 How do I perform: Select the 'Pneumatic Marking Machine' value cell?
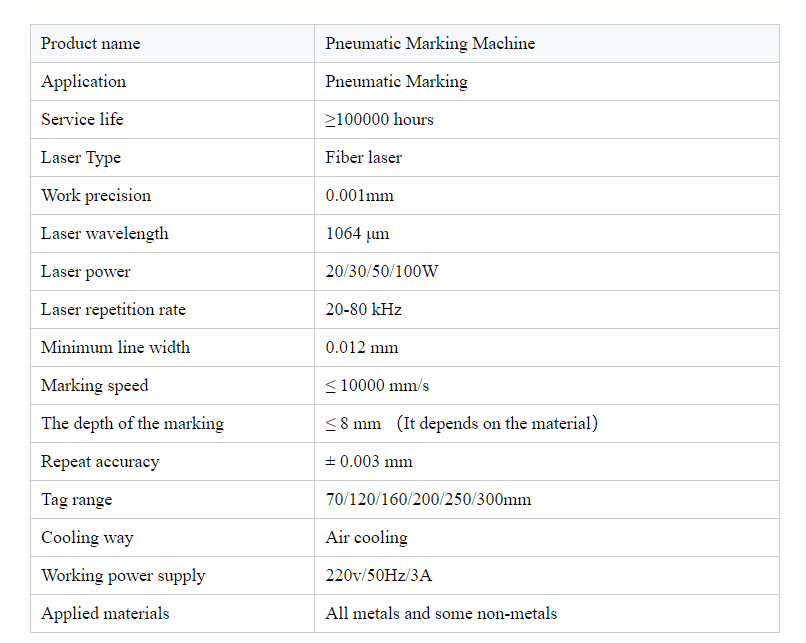546,44
